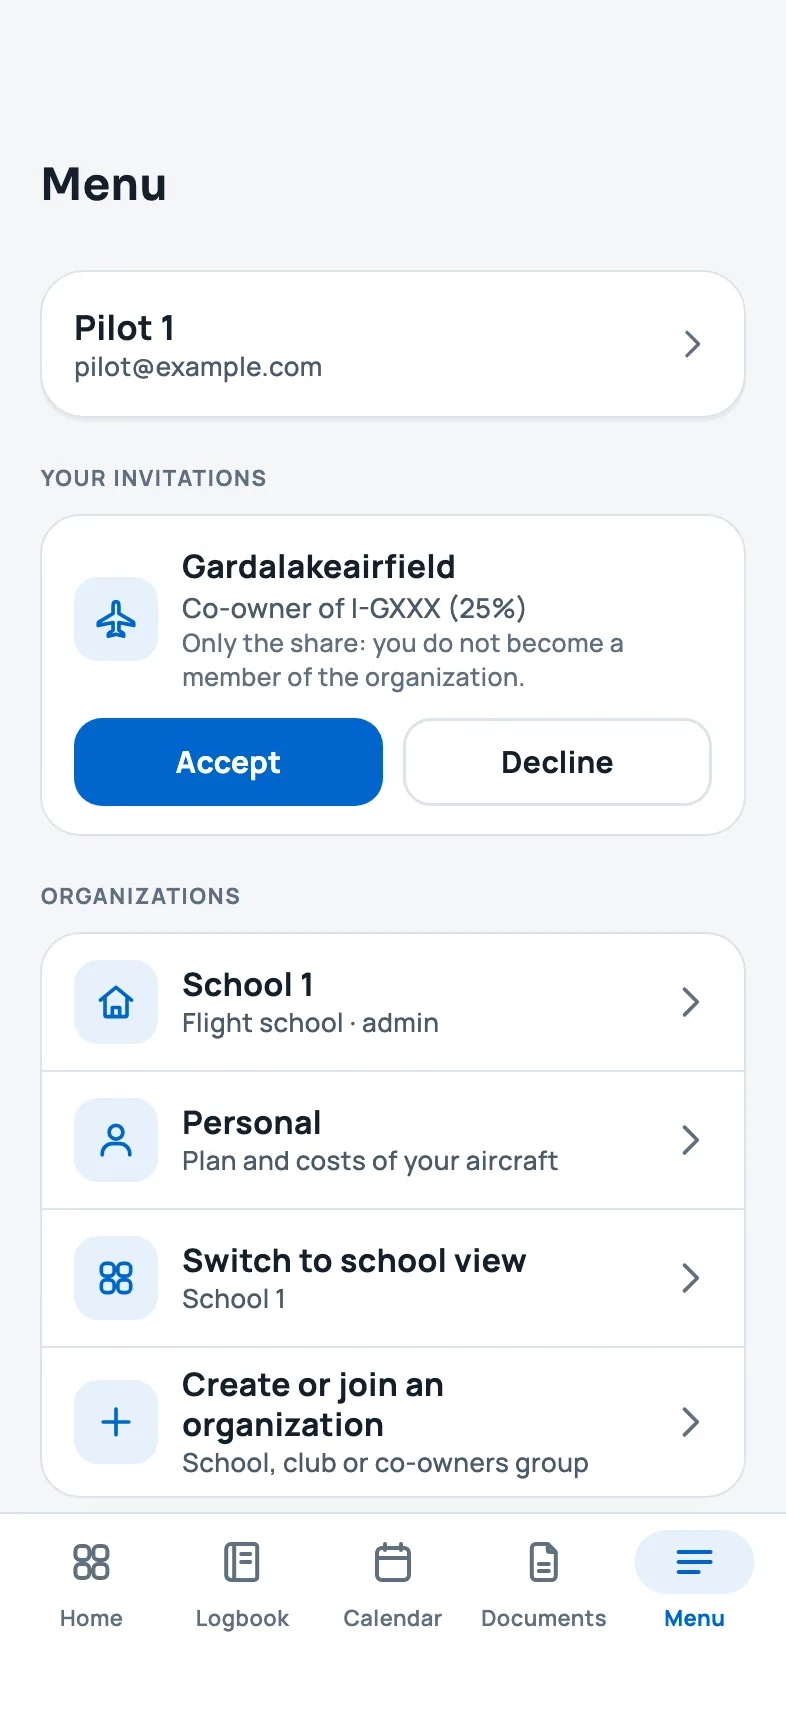The height and width of the screenshot is (1710, 786).
Task: Tap the airplane icon in the Gardalakeairfield invitation
Action: (x=116, y=619)
